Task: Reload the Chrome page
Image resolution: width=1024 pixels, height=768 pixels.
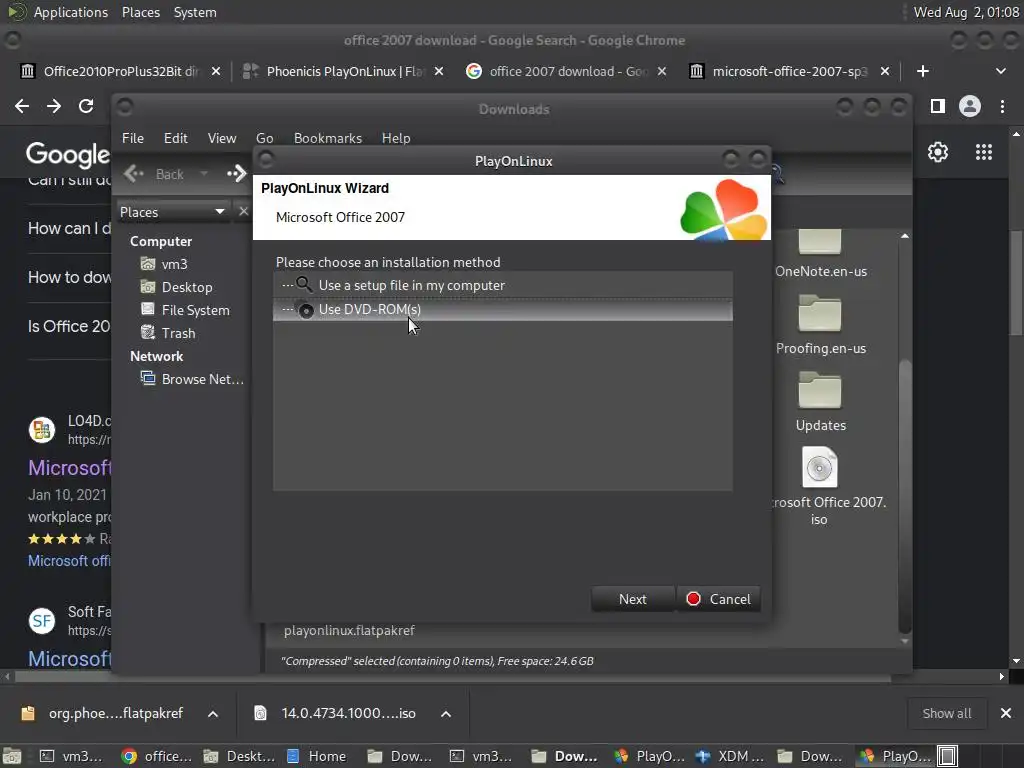Action: point(86,106)
